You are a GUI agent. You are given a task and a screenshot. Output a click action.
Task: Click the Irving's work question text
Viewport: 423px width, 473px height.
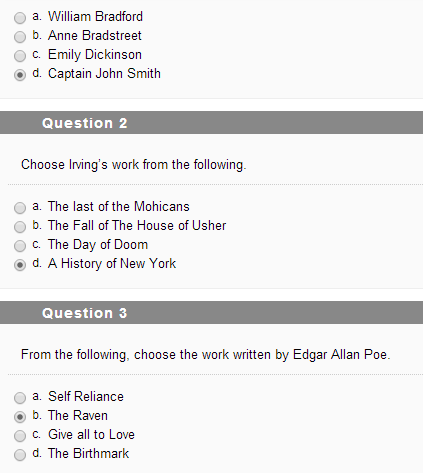pyautogui.click(x=134, y=165)
